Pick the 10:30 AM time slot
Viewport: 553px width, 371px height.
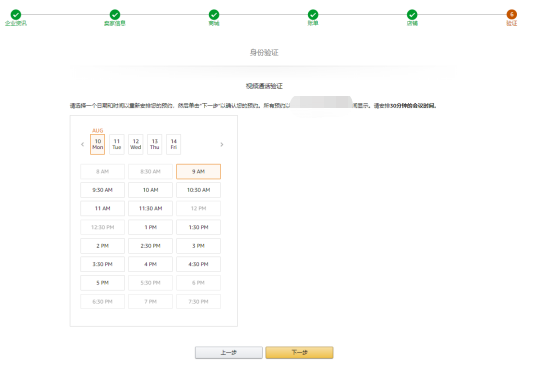point(199,190)
